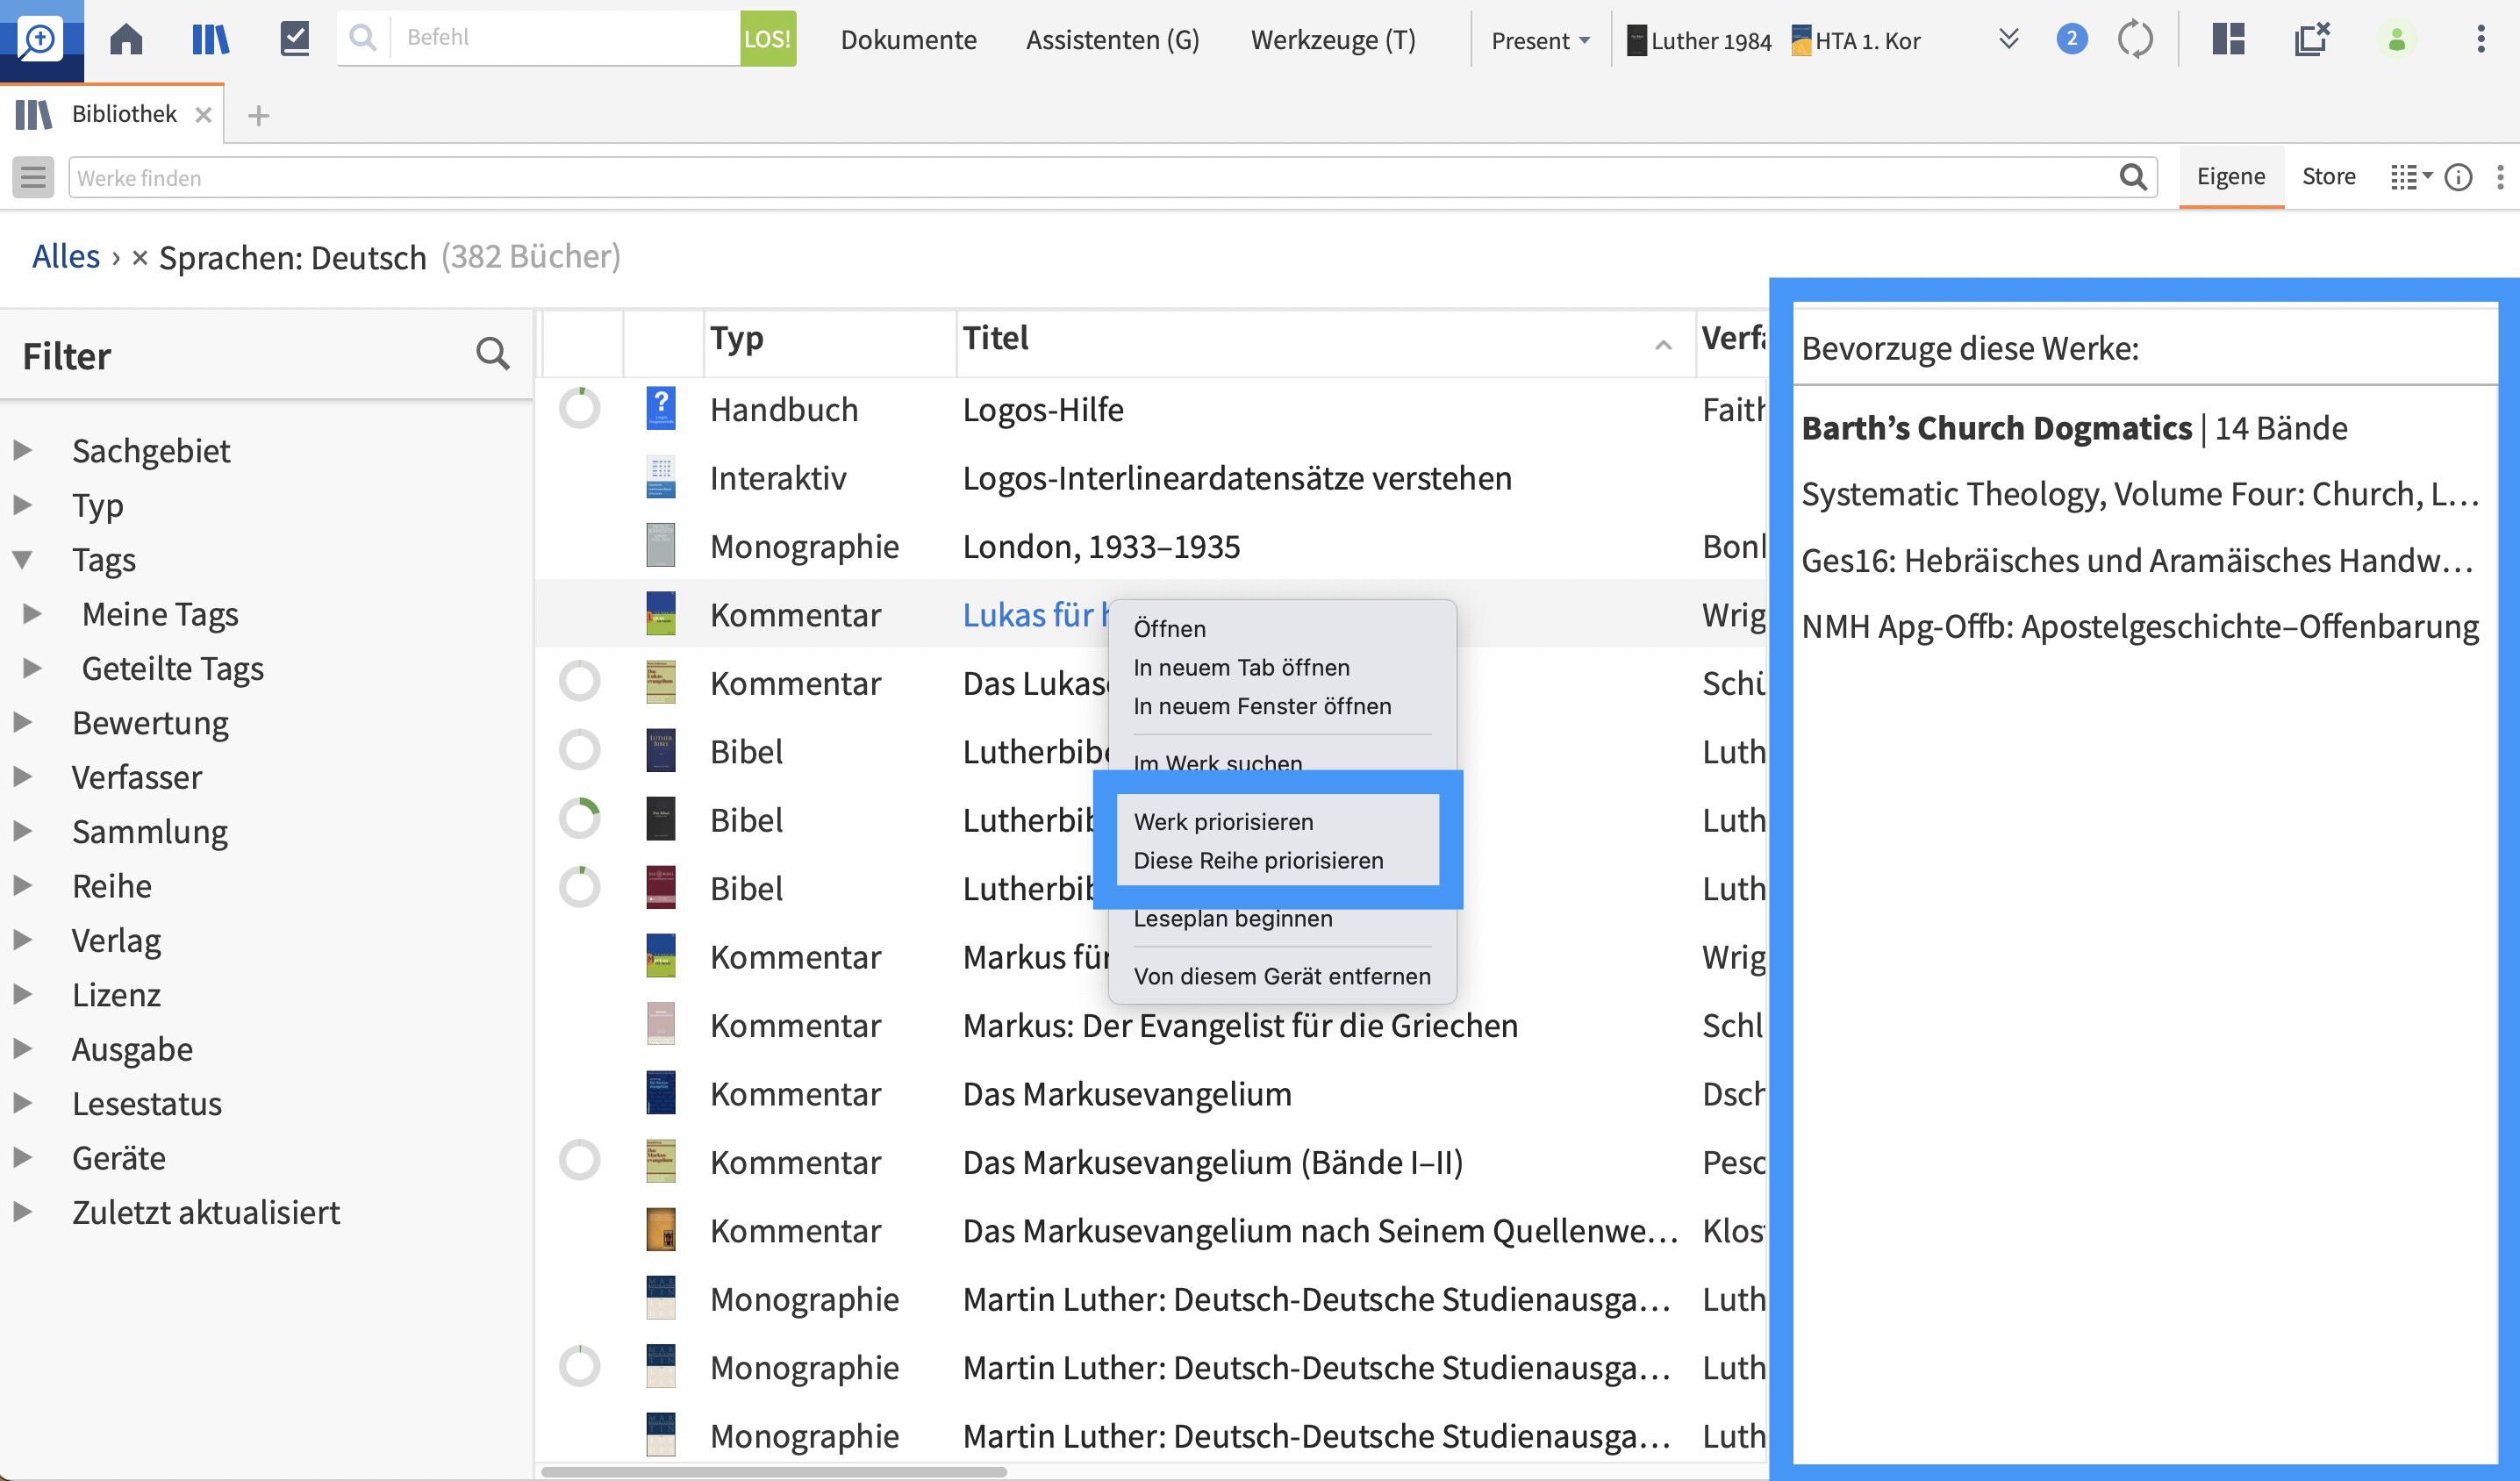
Task: Choose Von diesem Gerät entfernen
Action: click(x=1282, y=976)
